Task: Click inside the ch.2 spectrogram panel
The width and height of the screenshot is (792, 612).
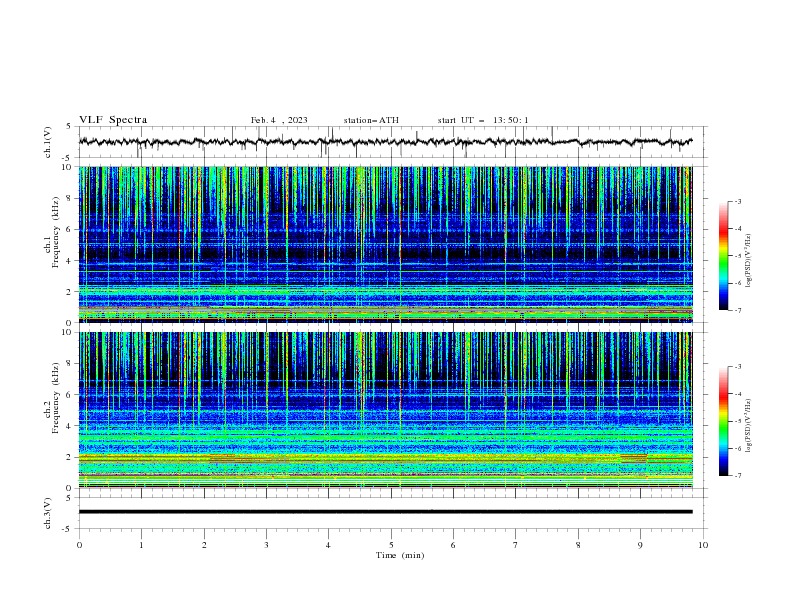Action: [x=385, y=410]
